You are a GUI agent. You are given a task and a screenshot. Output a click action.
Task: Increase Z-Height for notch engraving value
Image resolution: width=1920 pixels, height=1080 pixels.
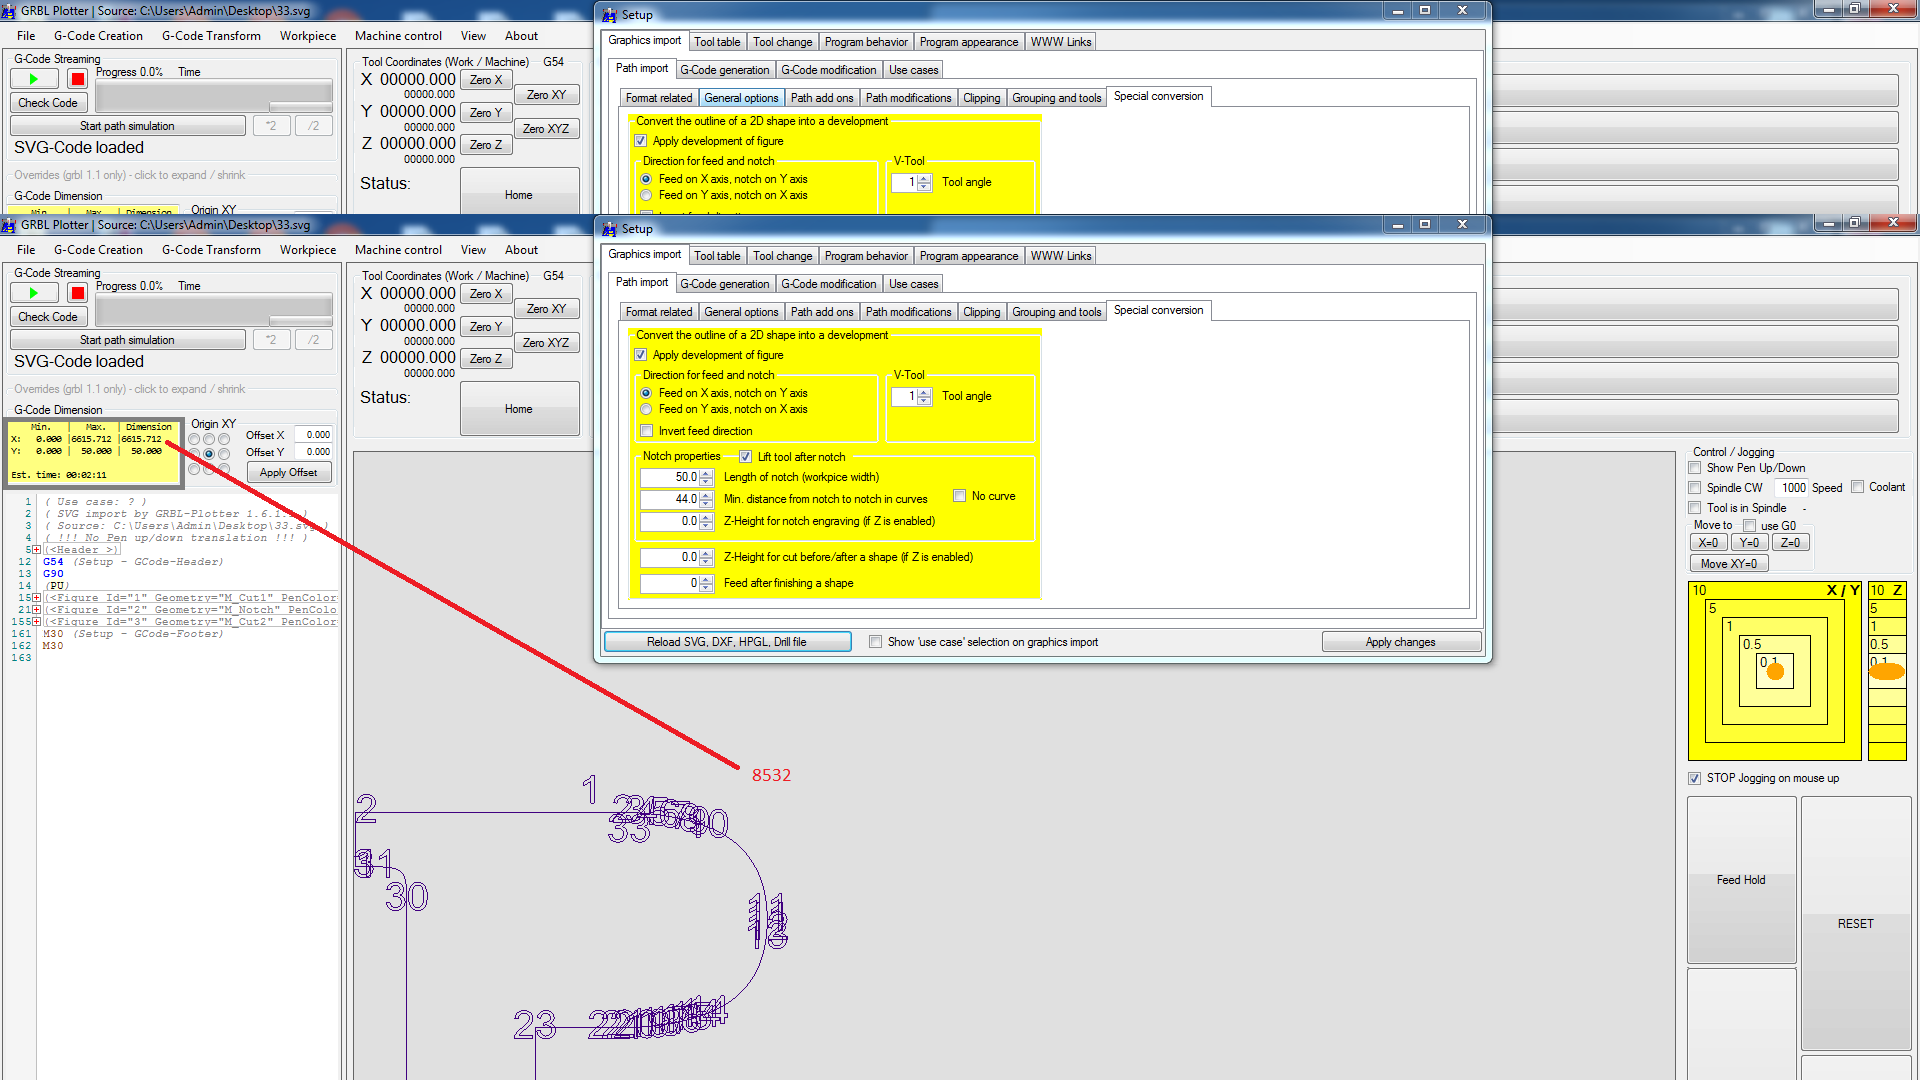pos(706,517)
